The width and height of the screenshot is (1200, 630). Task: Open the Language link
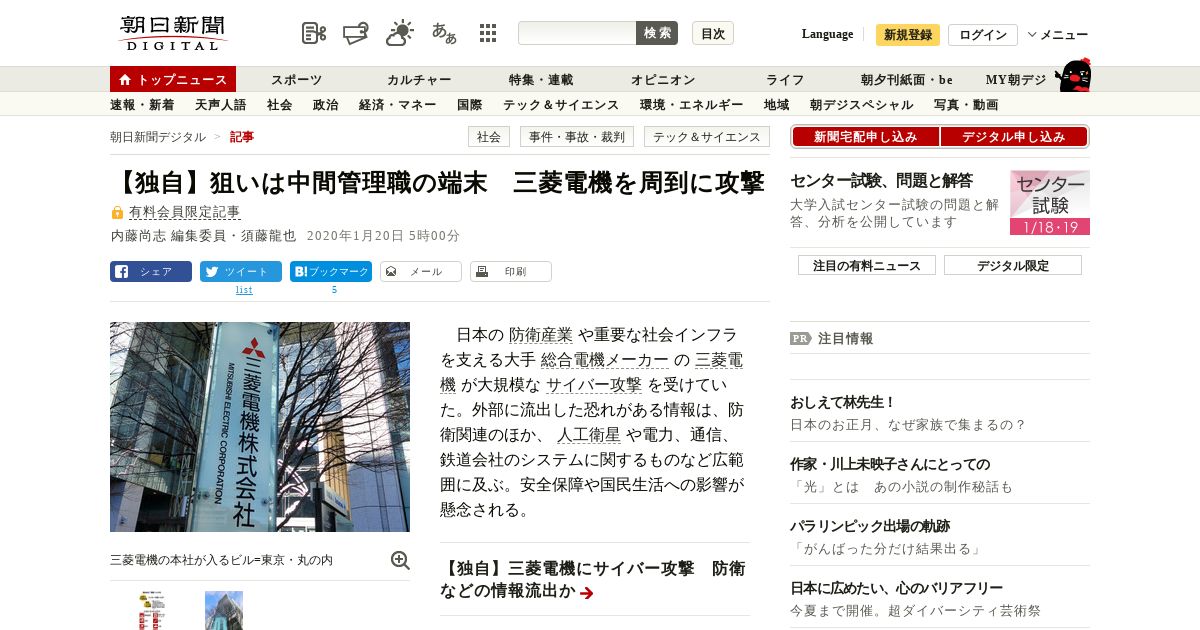[827, 34]
